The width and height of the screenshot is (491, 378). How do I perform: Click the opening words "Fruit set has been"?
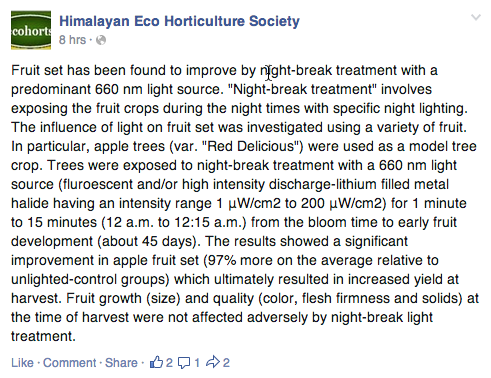[68, 70]
